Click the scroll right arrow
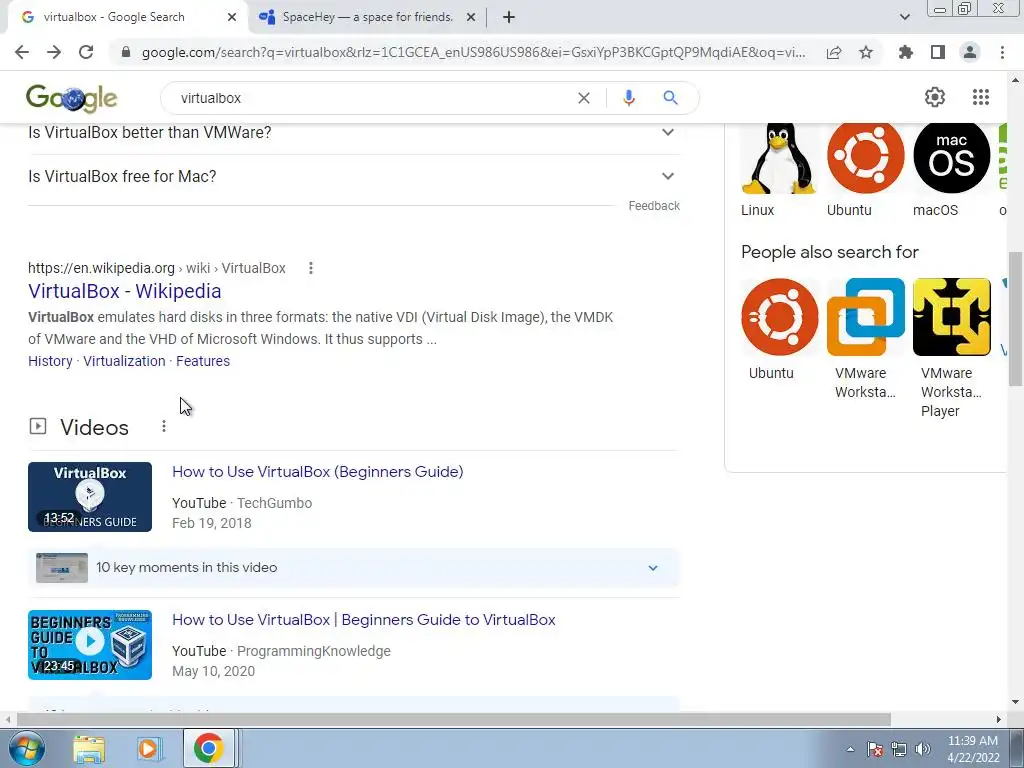The width and height of the screenshot is (1024, 768). click(x=999, y=719)
